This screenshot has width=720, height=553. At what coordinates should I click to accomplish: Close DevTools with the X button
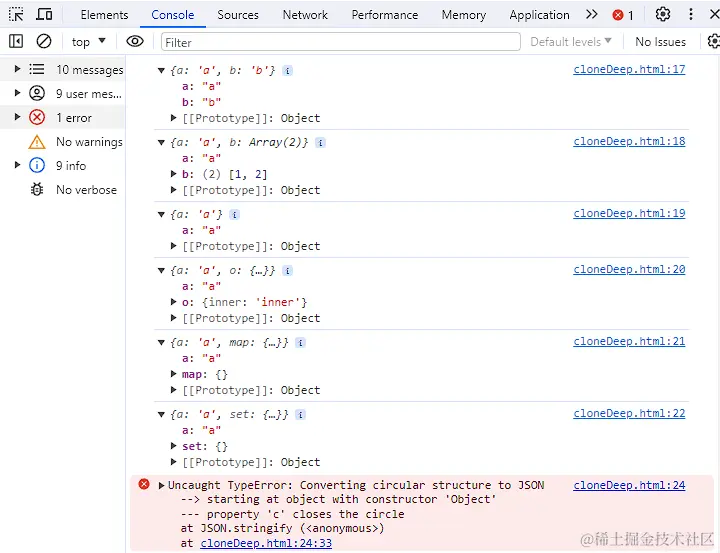coord(714,14)
